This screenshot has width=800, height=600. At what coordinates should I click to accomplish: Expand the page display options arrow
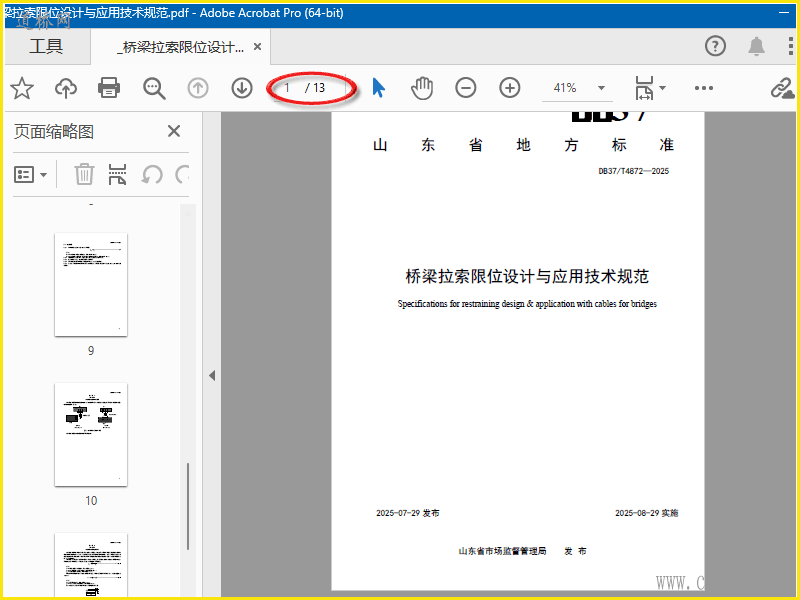pyautogui.click(x=662, y=88)
